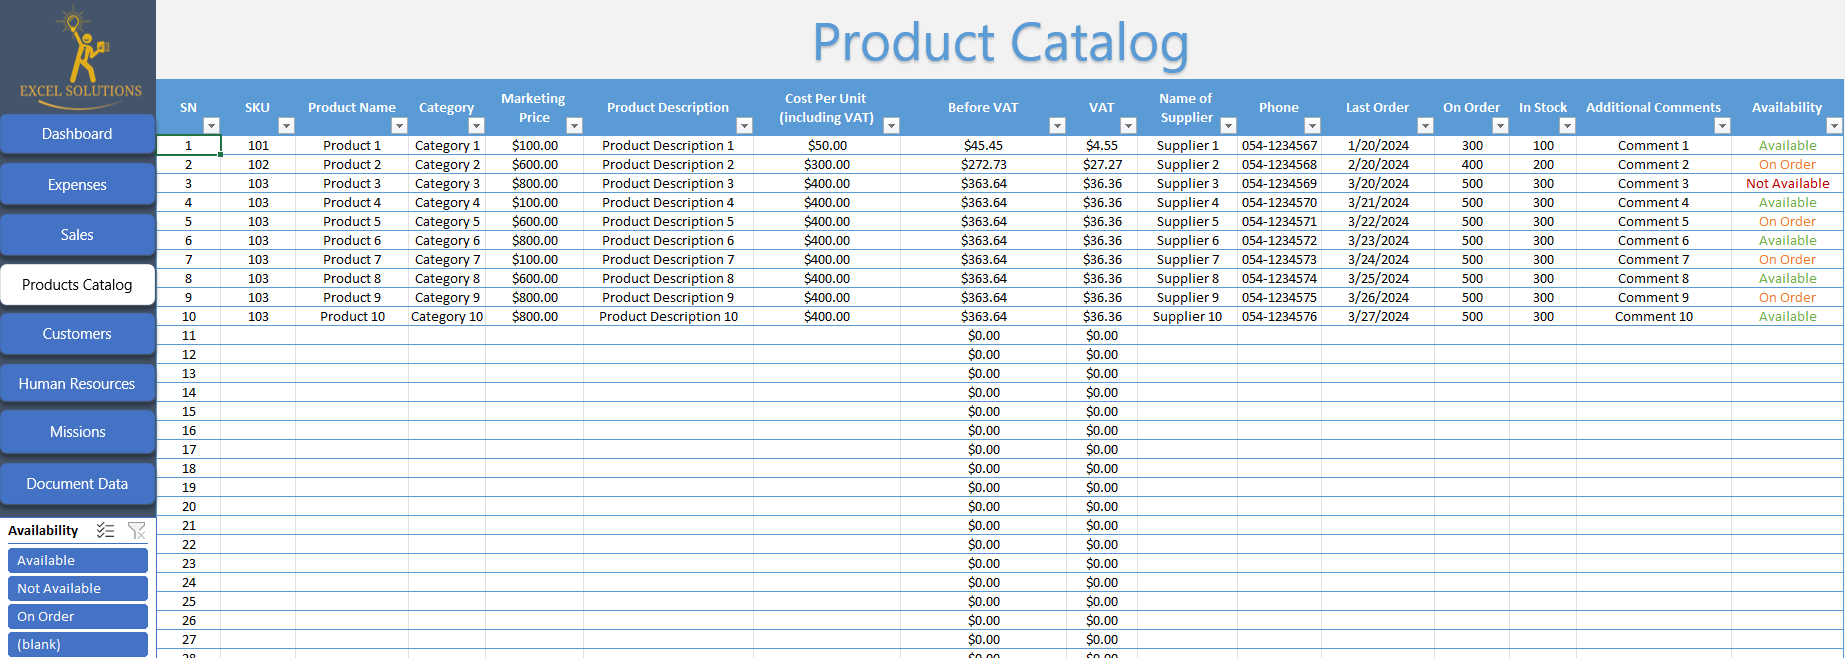
Task: Open the On Order filter dropdown
Action: [x=1500, y=126]
